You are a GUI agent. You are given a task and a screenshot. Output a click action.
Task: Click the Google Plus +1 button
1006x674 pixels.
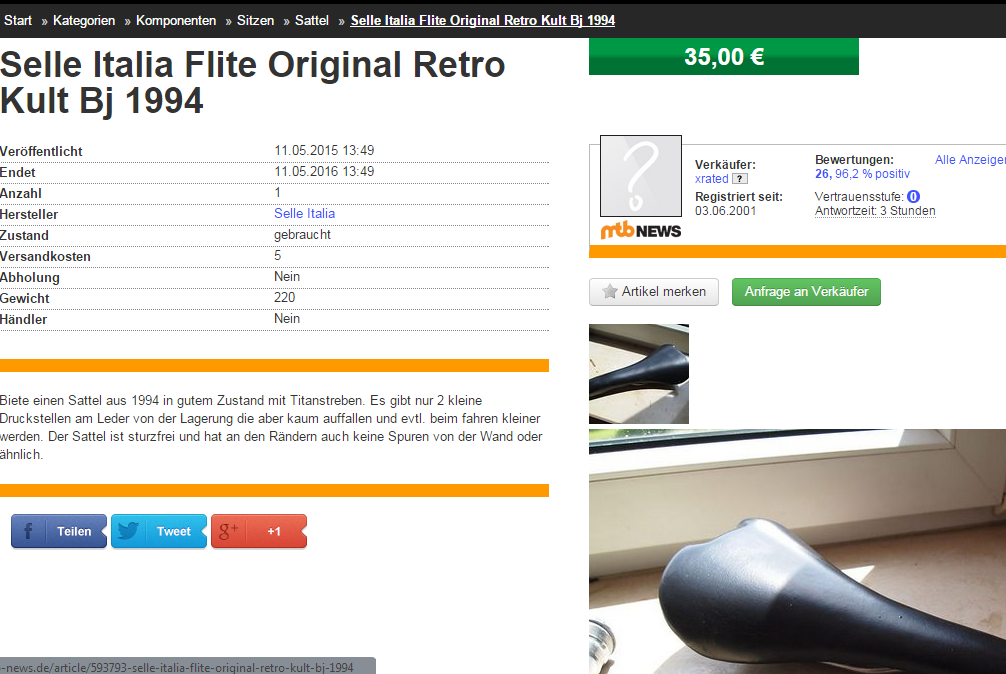pos(259,531)
